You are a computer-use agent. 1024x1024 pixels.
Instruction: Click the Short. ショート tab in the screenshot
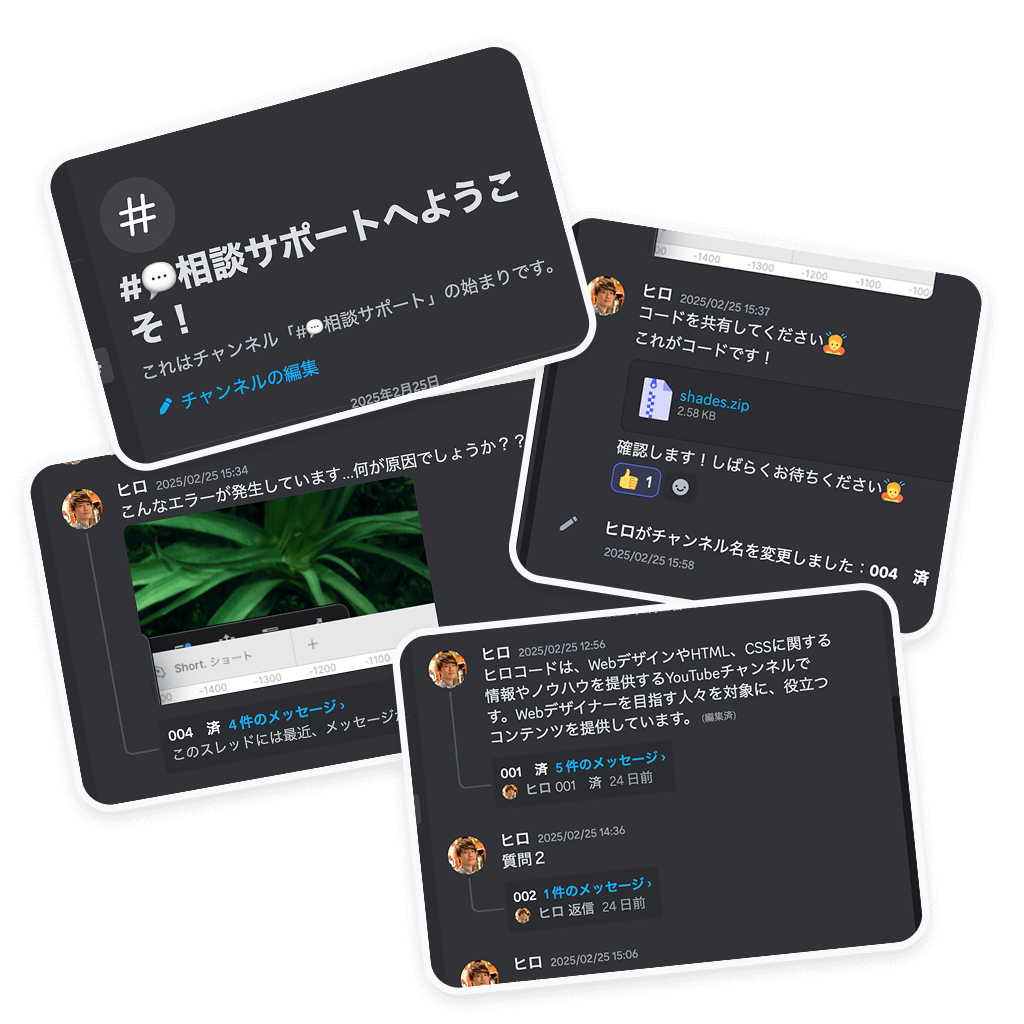click(213, 662)
